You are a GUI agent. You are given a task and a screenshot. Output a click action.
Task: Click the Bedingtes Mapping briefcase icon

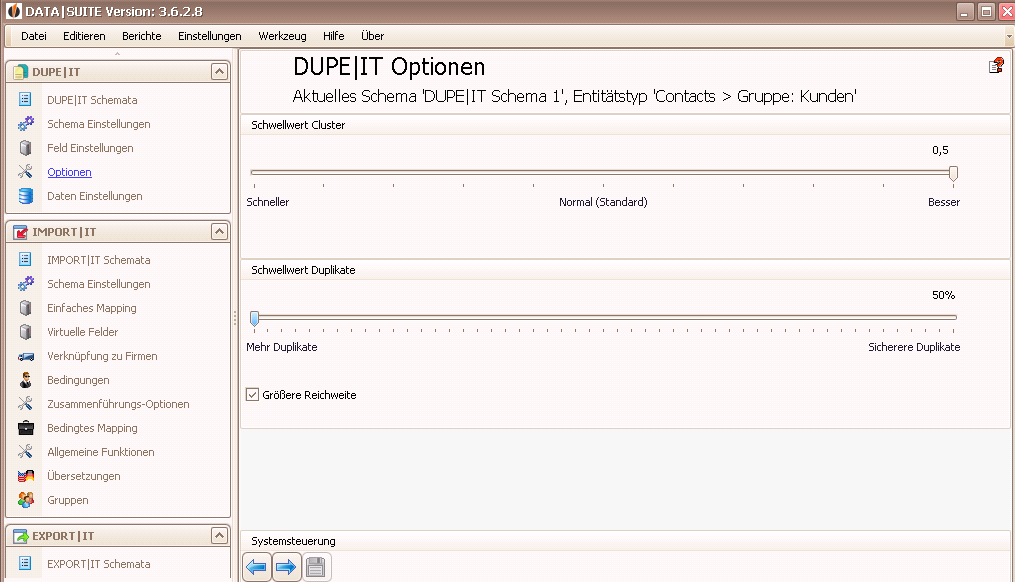click(x=26, y=428)
